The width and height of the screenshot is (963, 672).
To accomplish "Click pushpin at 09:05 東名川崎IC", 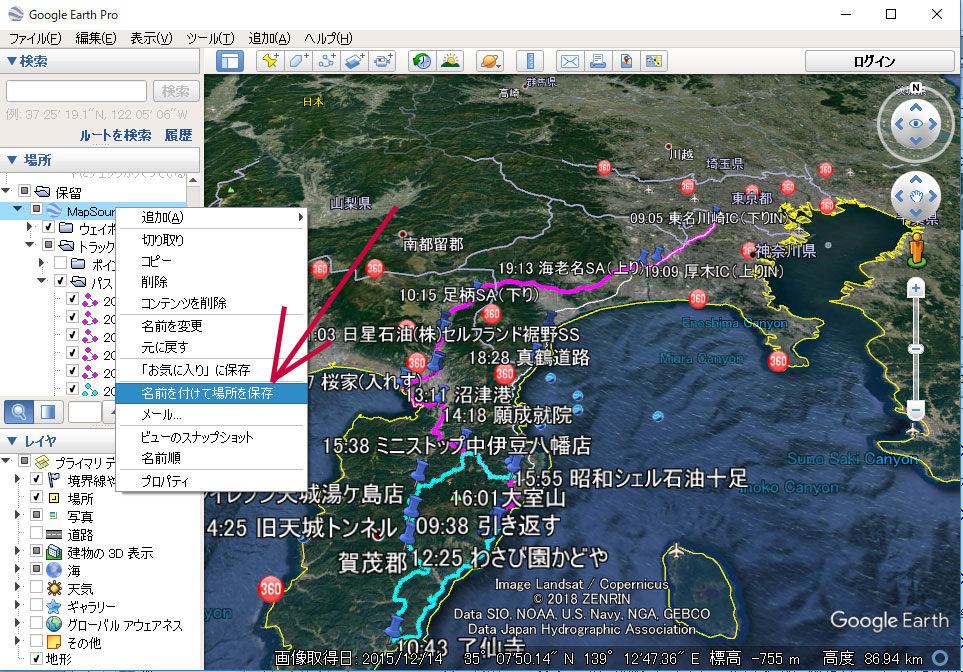I will tap(716, 211).
